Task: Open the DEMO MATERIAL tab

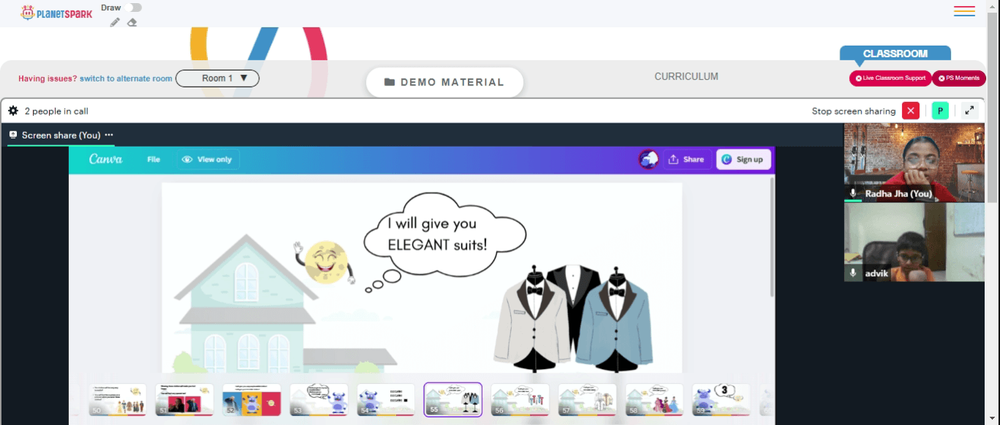Action: click(445, 82)
